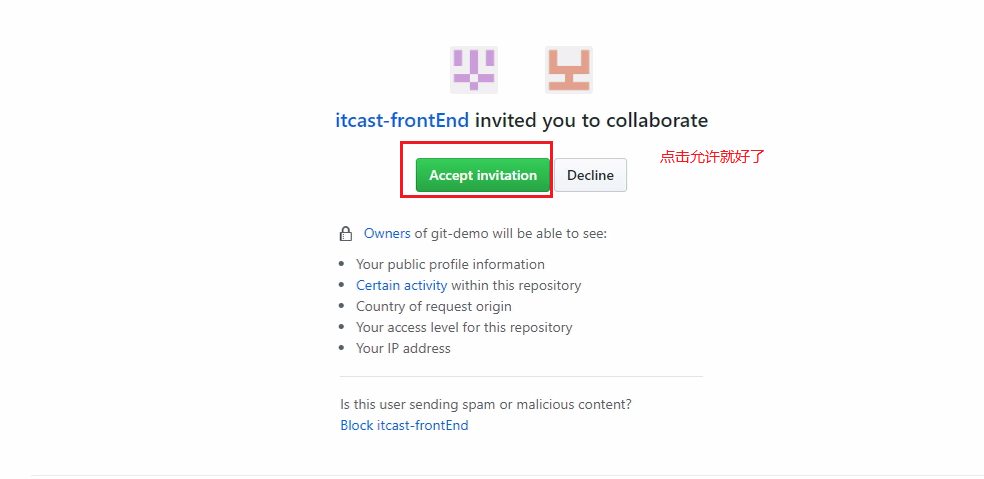Click the orange identicon avatar

click(x=568, y=70)
